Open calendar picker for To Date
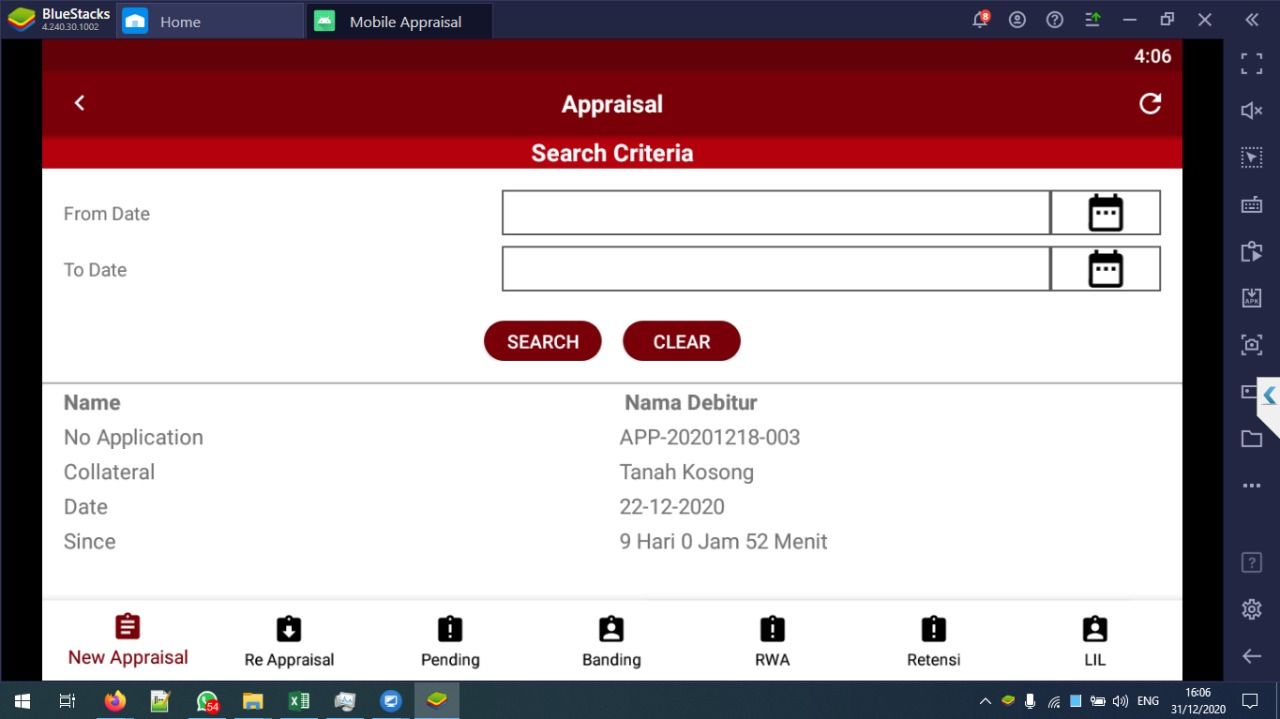The image size is (1280, 719). [1105, 269]
